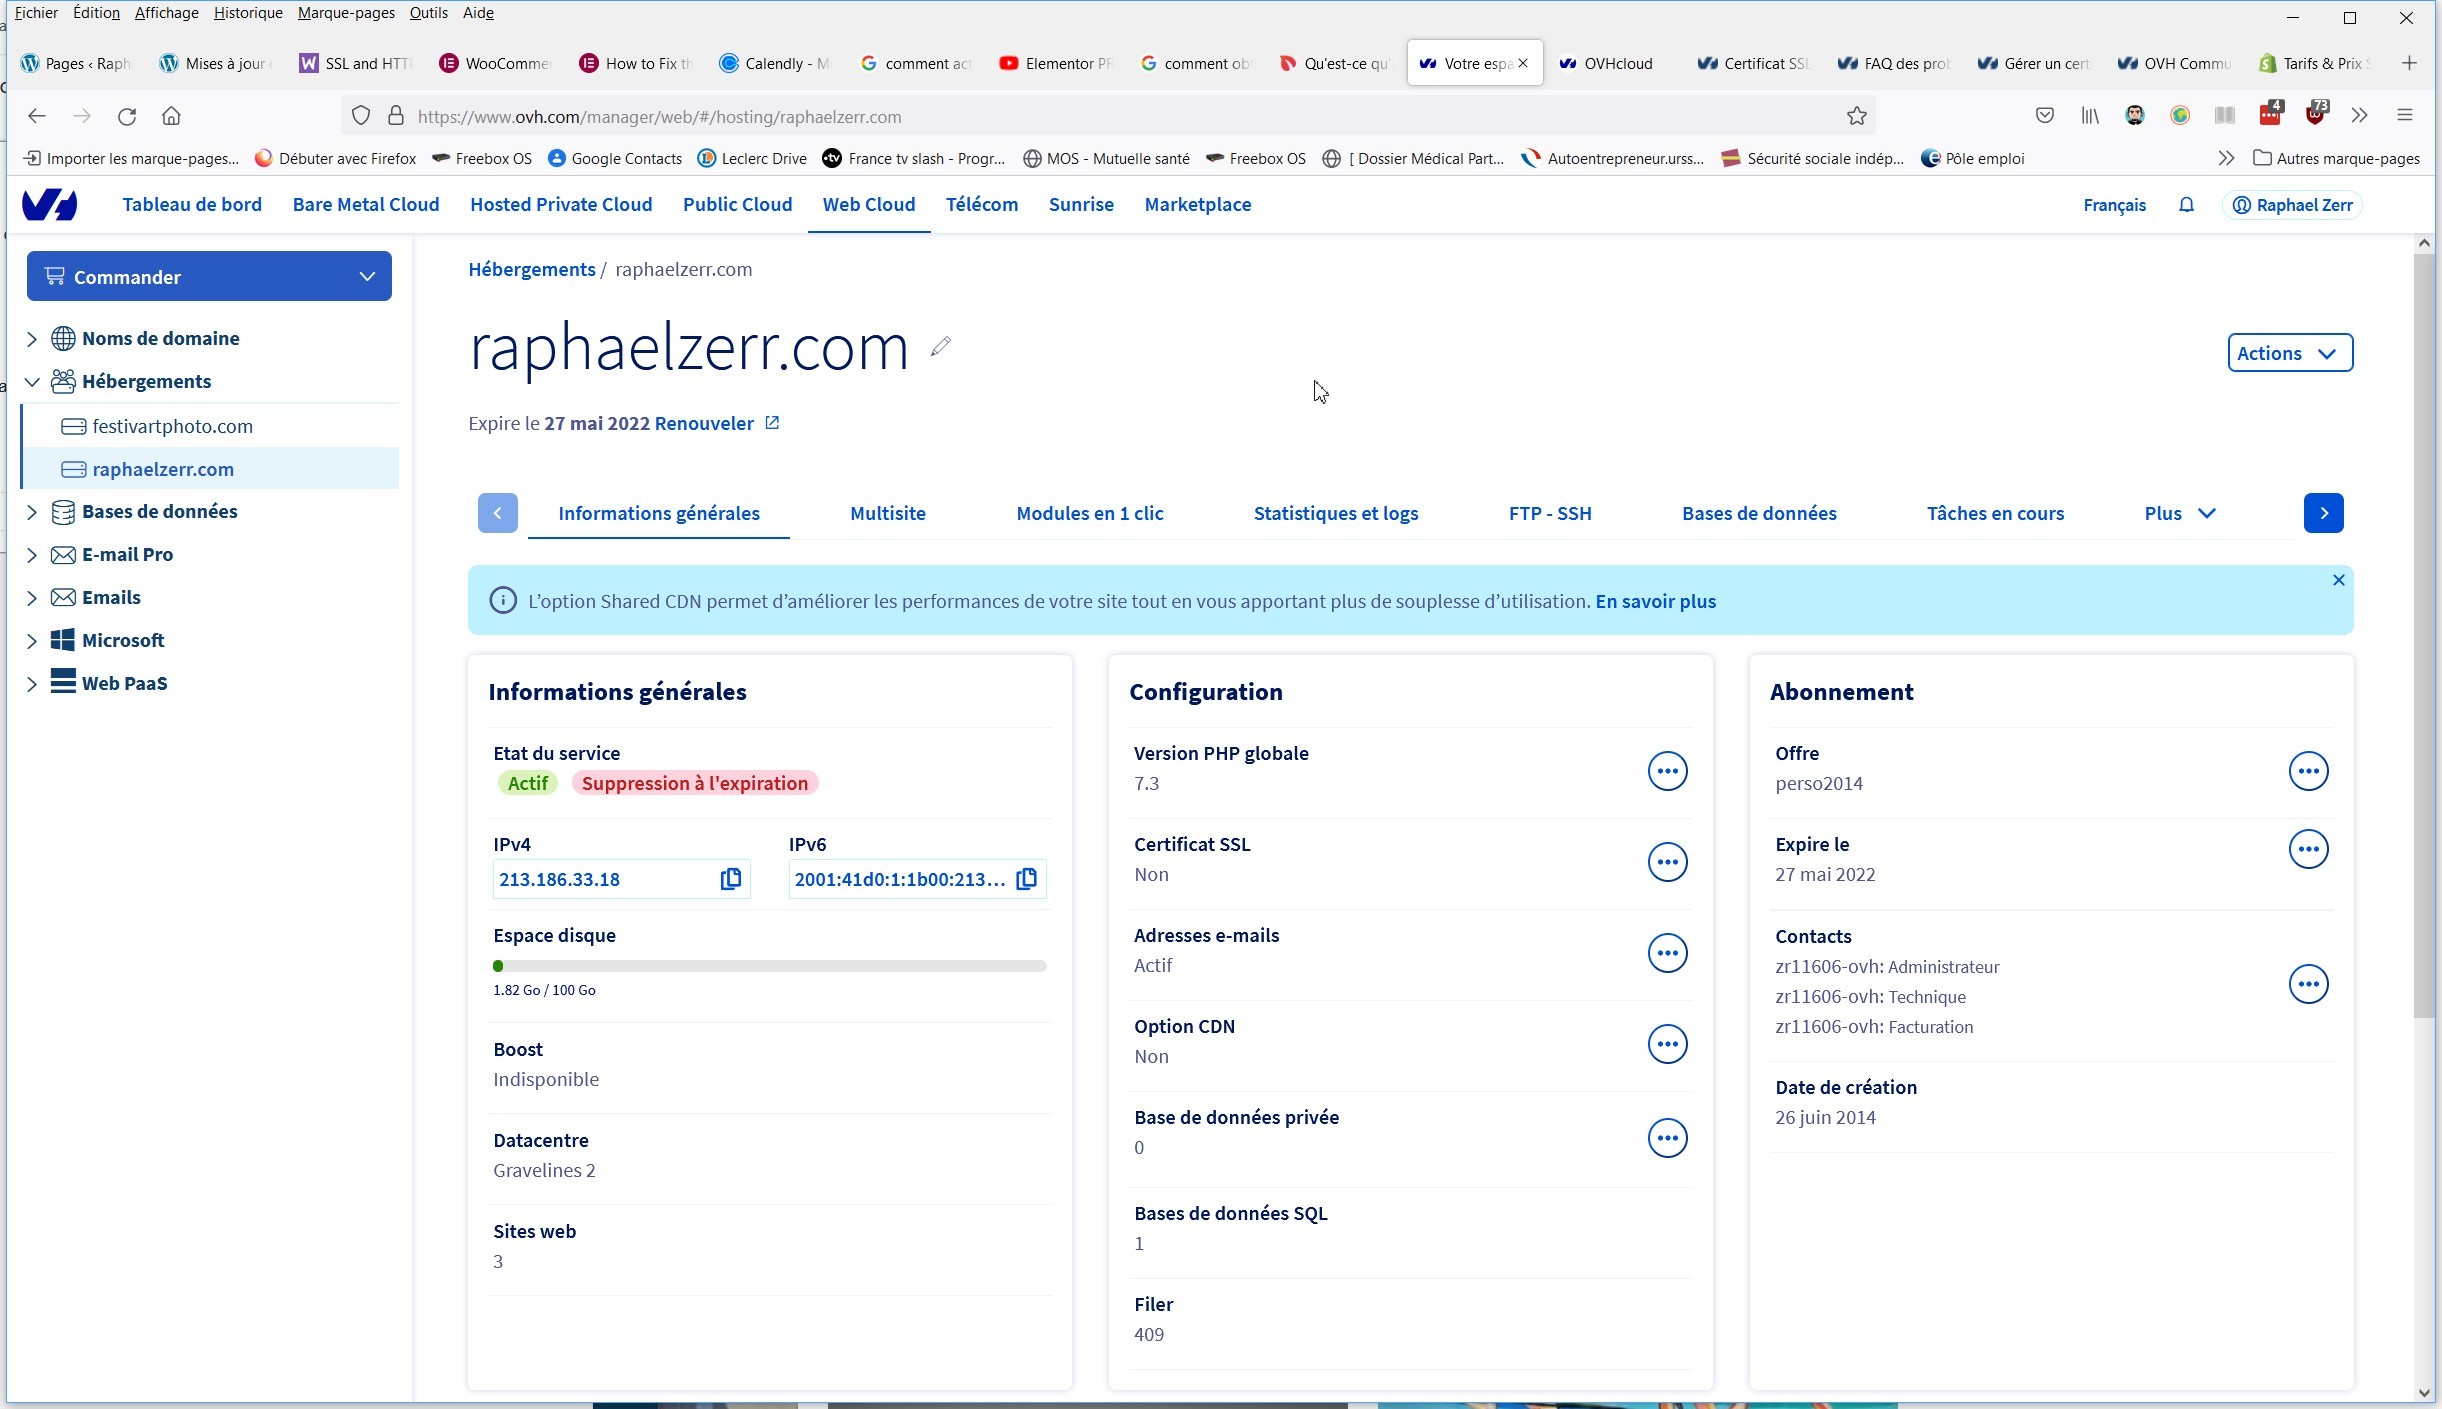Click the pencil icon beside raphaelzerr.com title
The image size is (2442, 1409).
point(940,347)
